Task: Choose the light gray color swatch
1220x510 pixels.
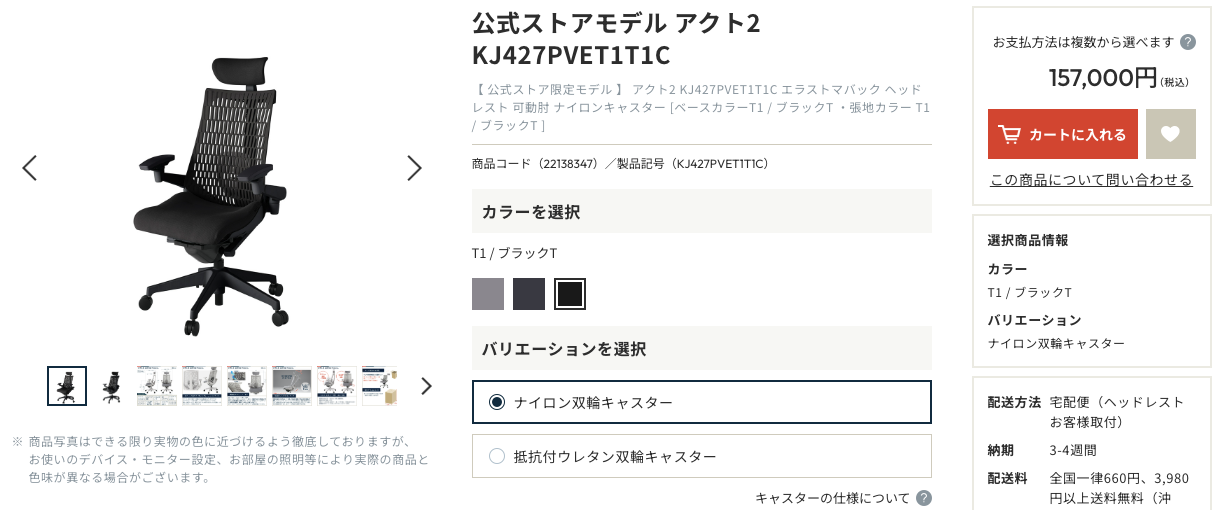Action: (x=488, y=294)
